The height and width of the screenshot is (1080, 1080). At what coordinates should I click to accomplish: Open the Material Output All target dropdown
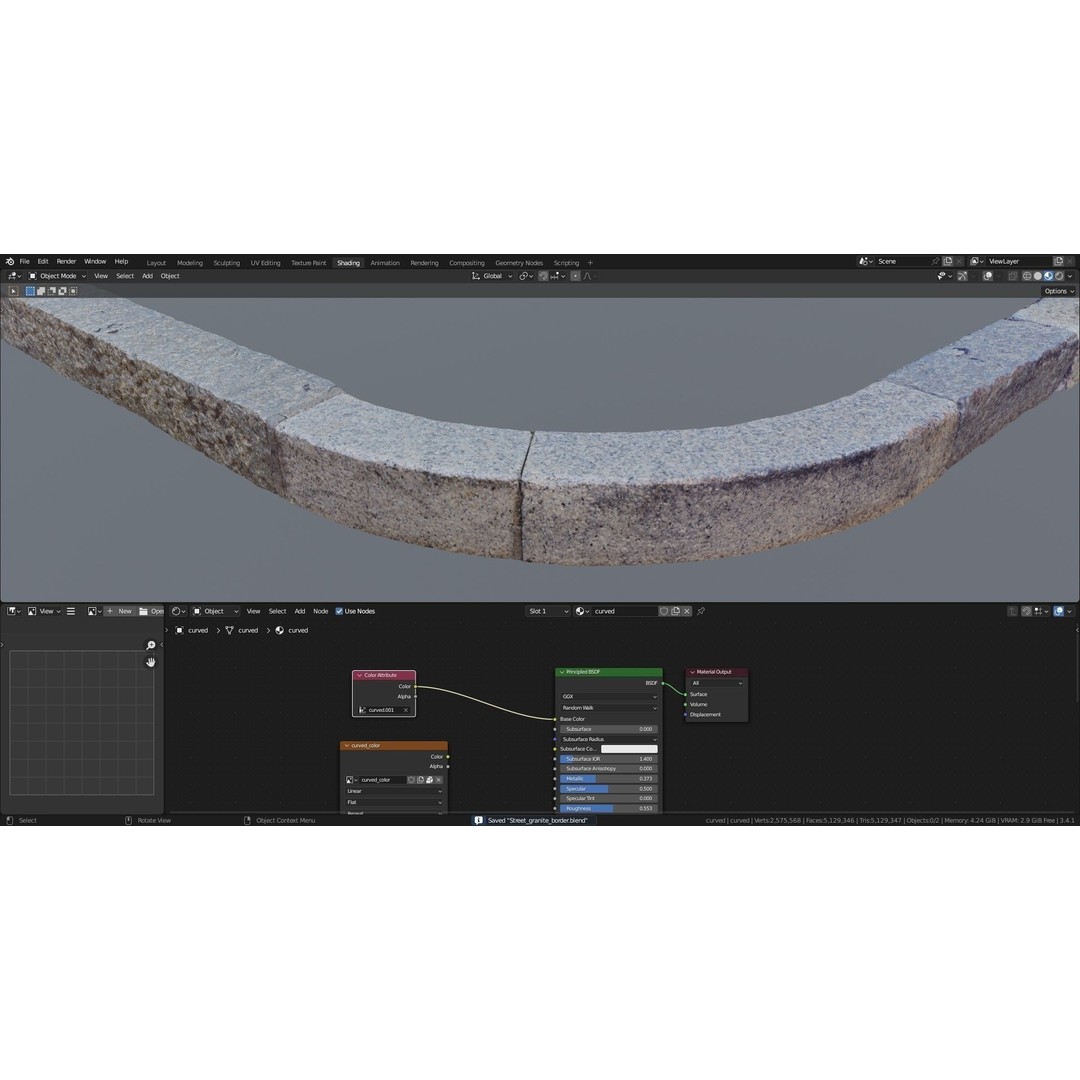(x=716, y=683)
